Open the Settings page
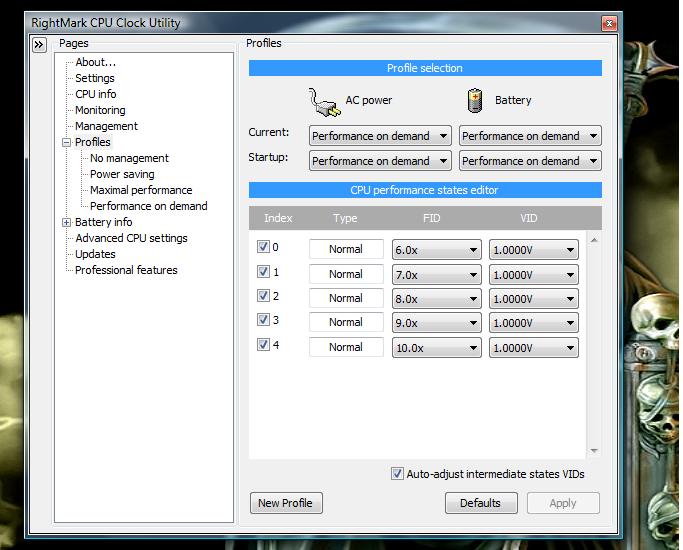Screen dimensions: 683x550 click(x=95, y=78)
